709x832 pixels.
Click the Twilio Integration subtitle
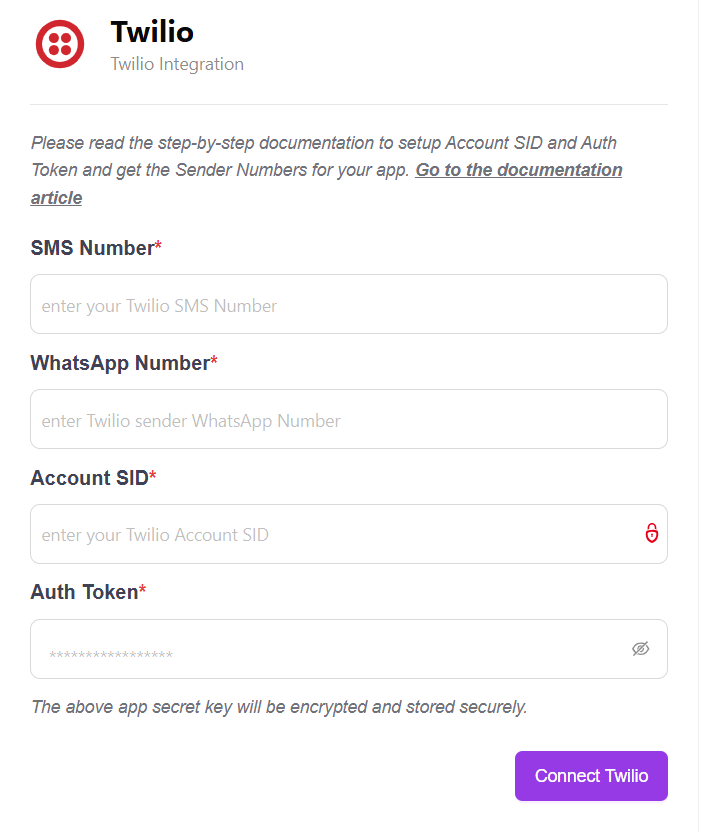[x=177, y=64]
